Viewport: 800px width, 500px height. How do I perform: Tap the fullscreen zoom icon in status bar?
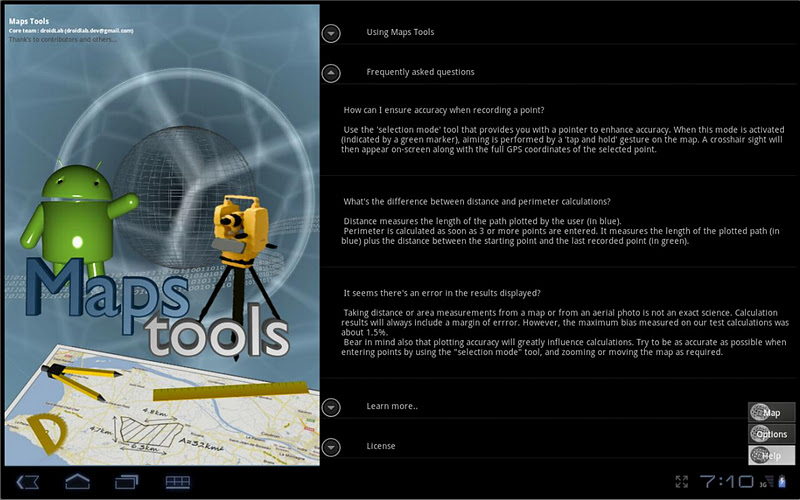tap(682, 481)
